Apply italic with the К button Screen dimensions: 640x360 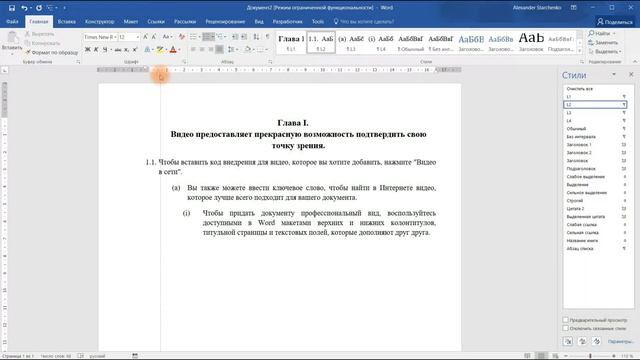[x=96, y=49]
